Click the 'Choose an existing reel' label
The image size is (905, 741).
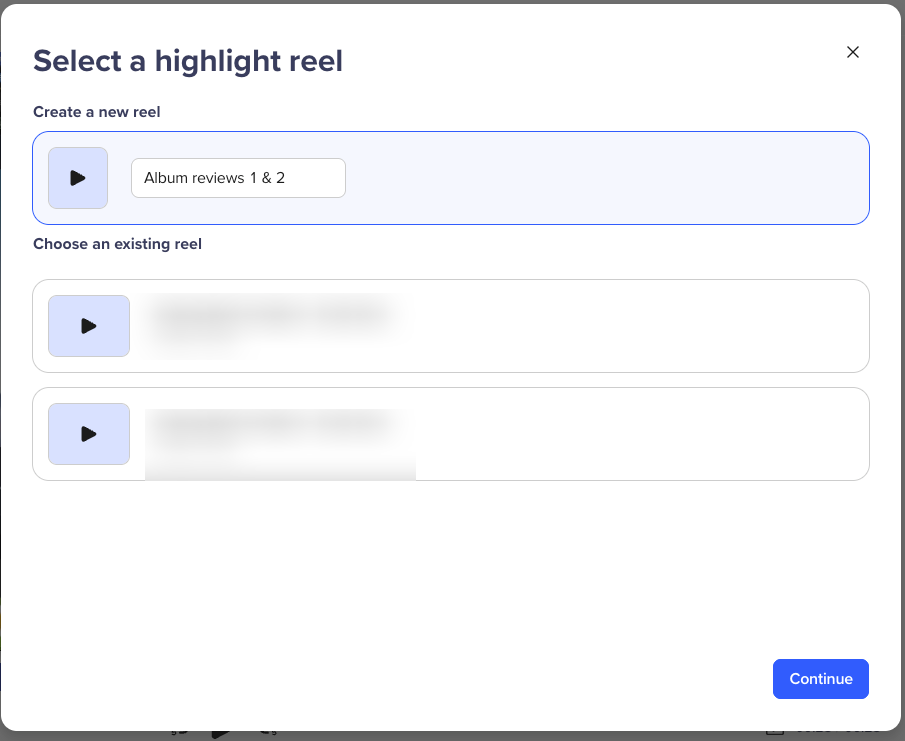[x=117, y=244]
